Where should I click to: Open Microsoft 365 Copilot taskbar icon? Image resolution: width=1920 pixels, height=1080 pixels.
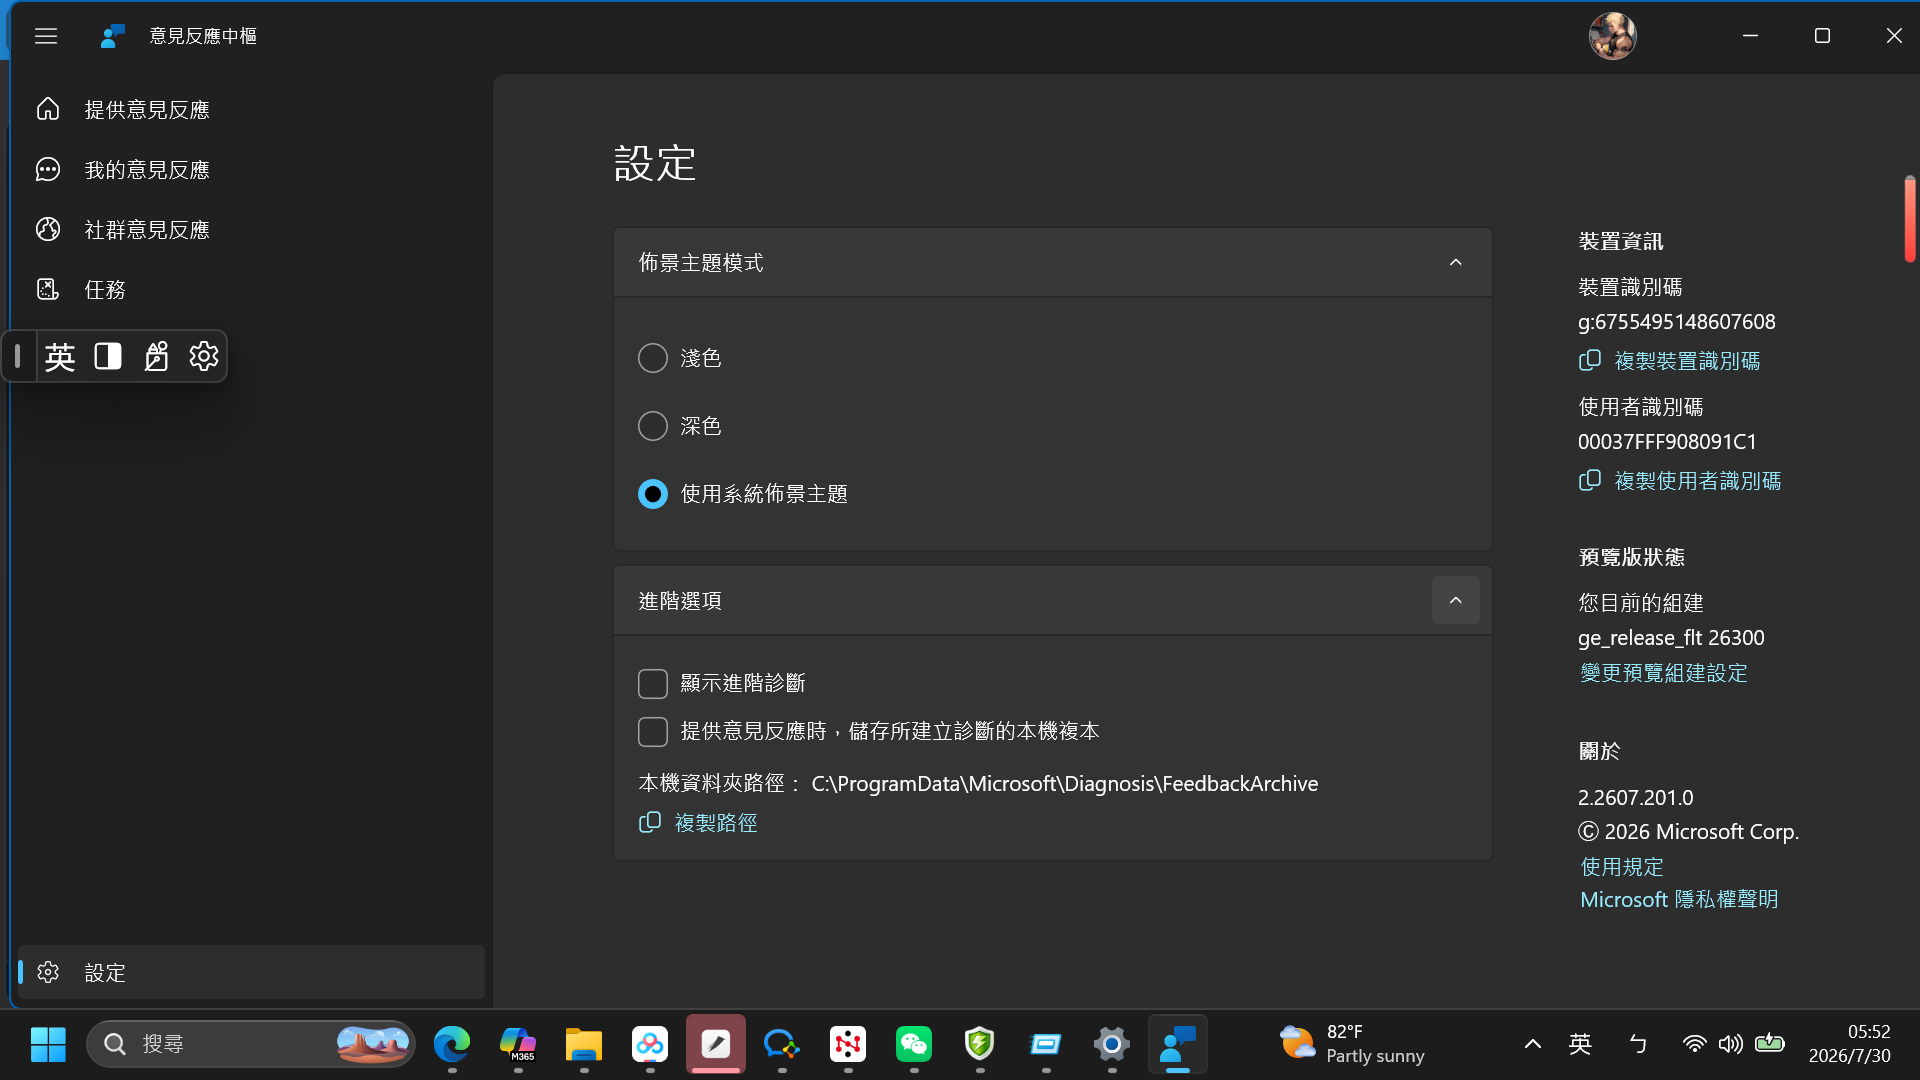coord(518,1044)
